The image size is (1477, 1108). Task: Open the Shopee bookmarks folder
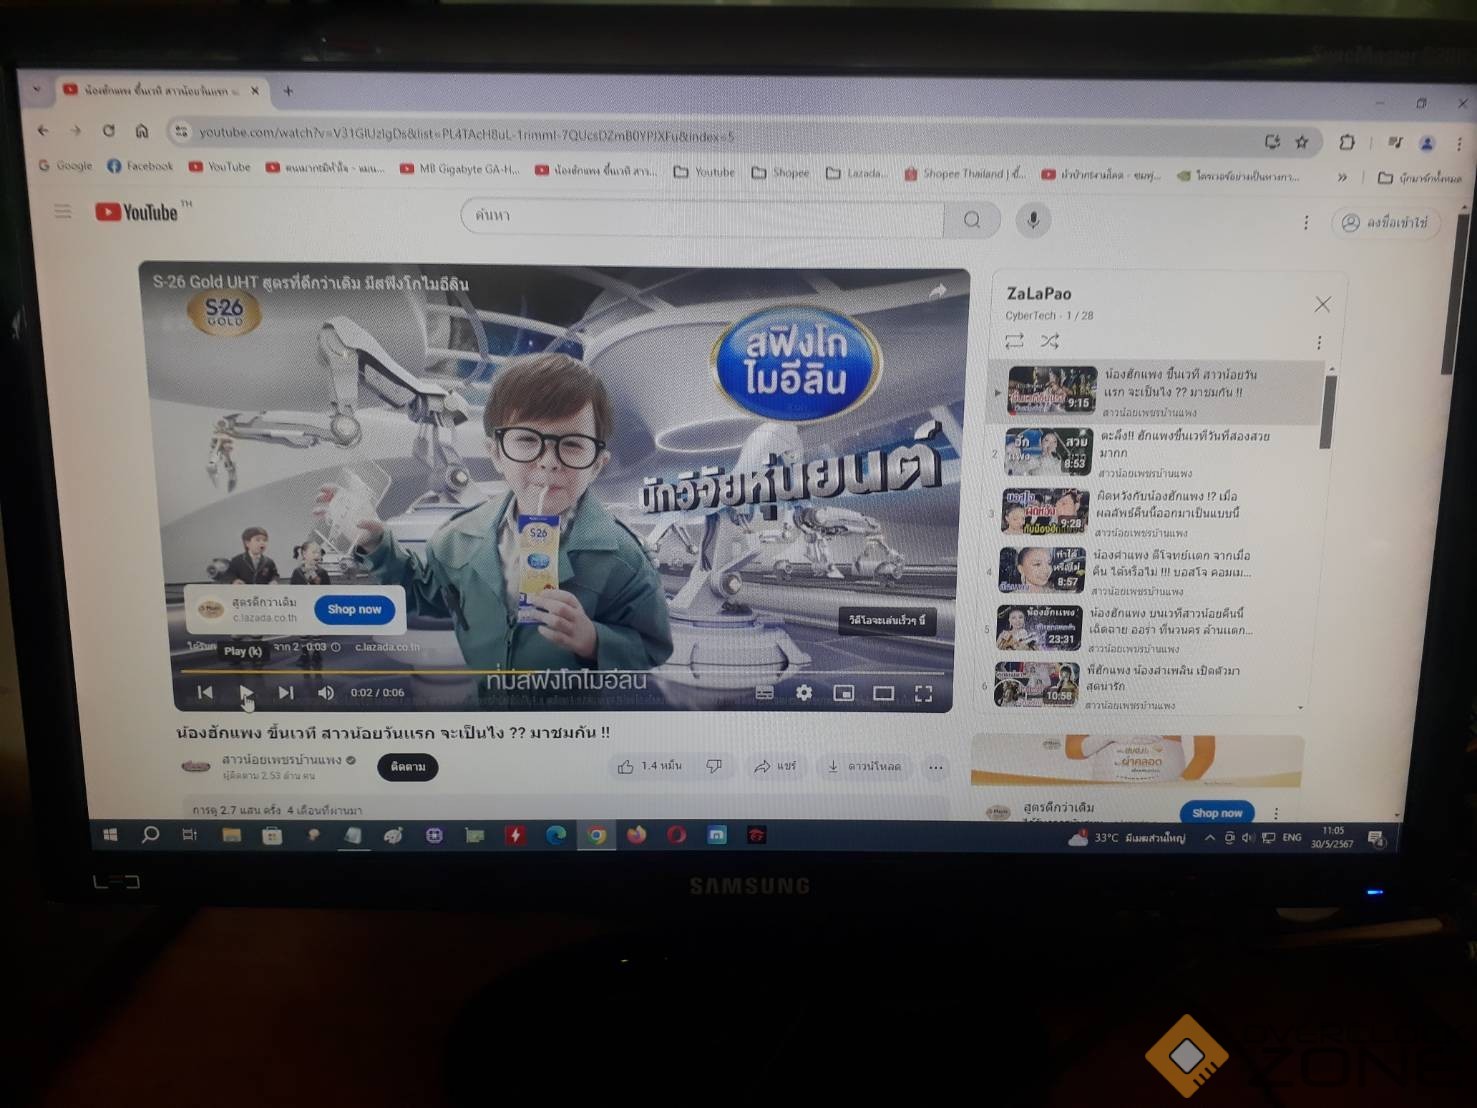780,173
